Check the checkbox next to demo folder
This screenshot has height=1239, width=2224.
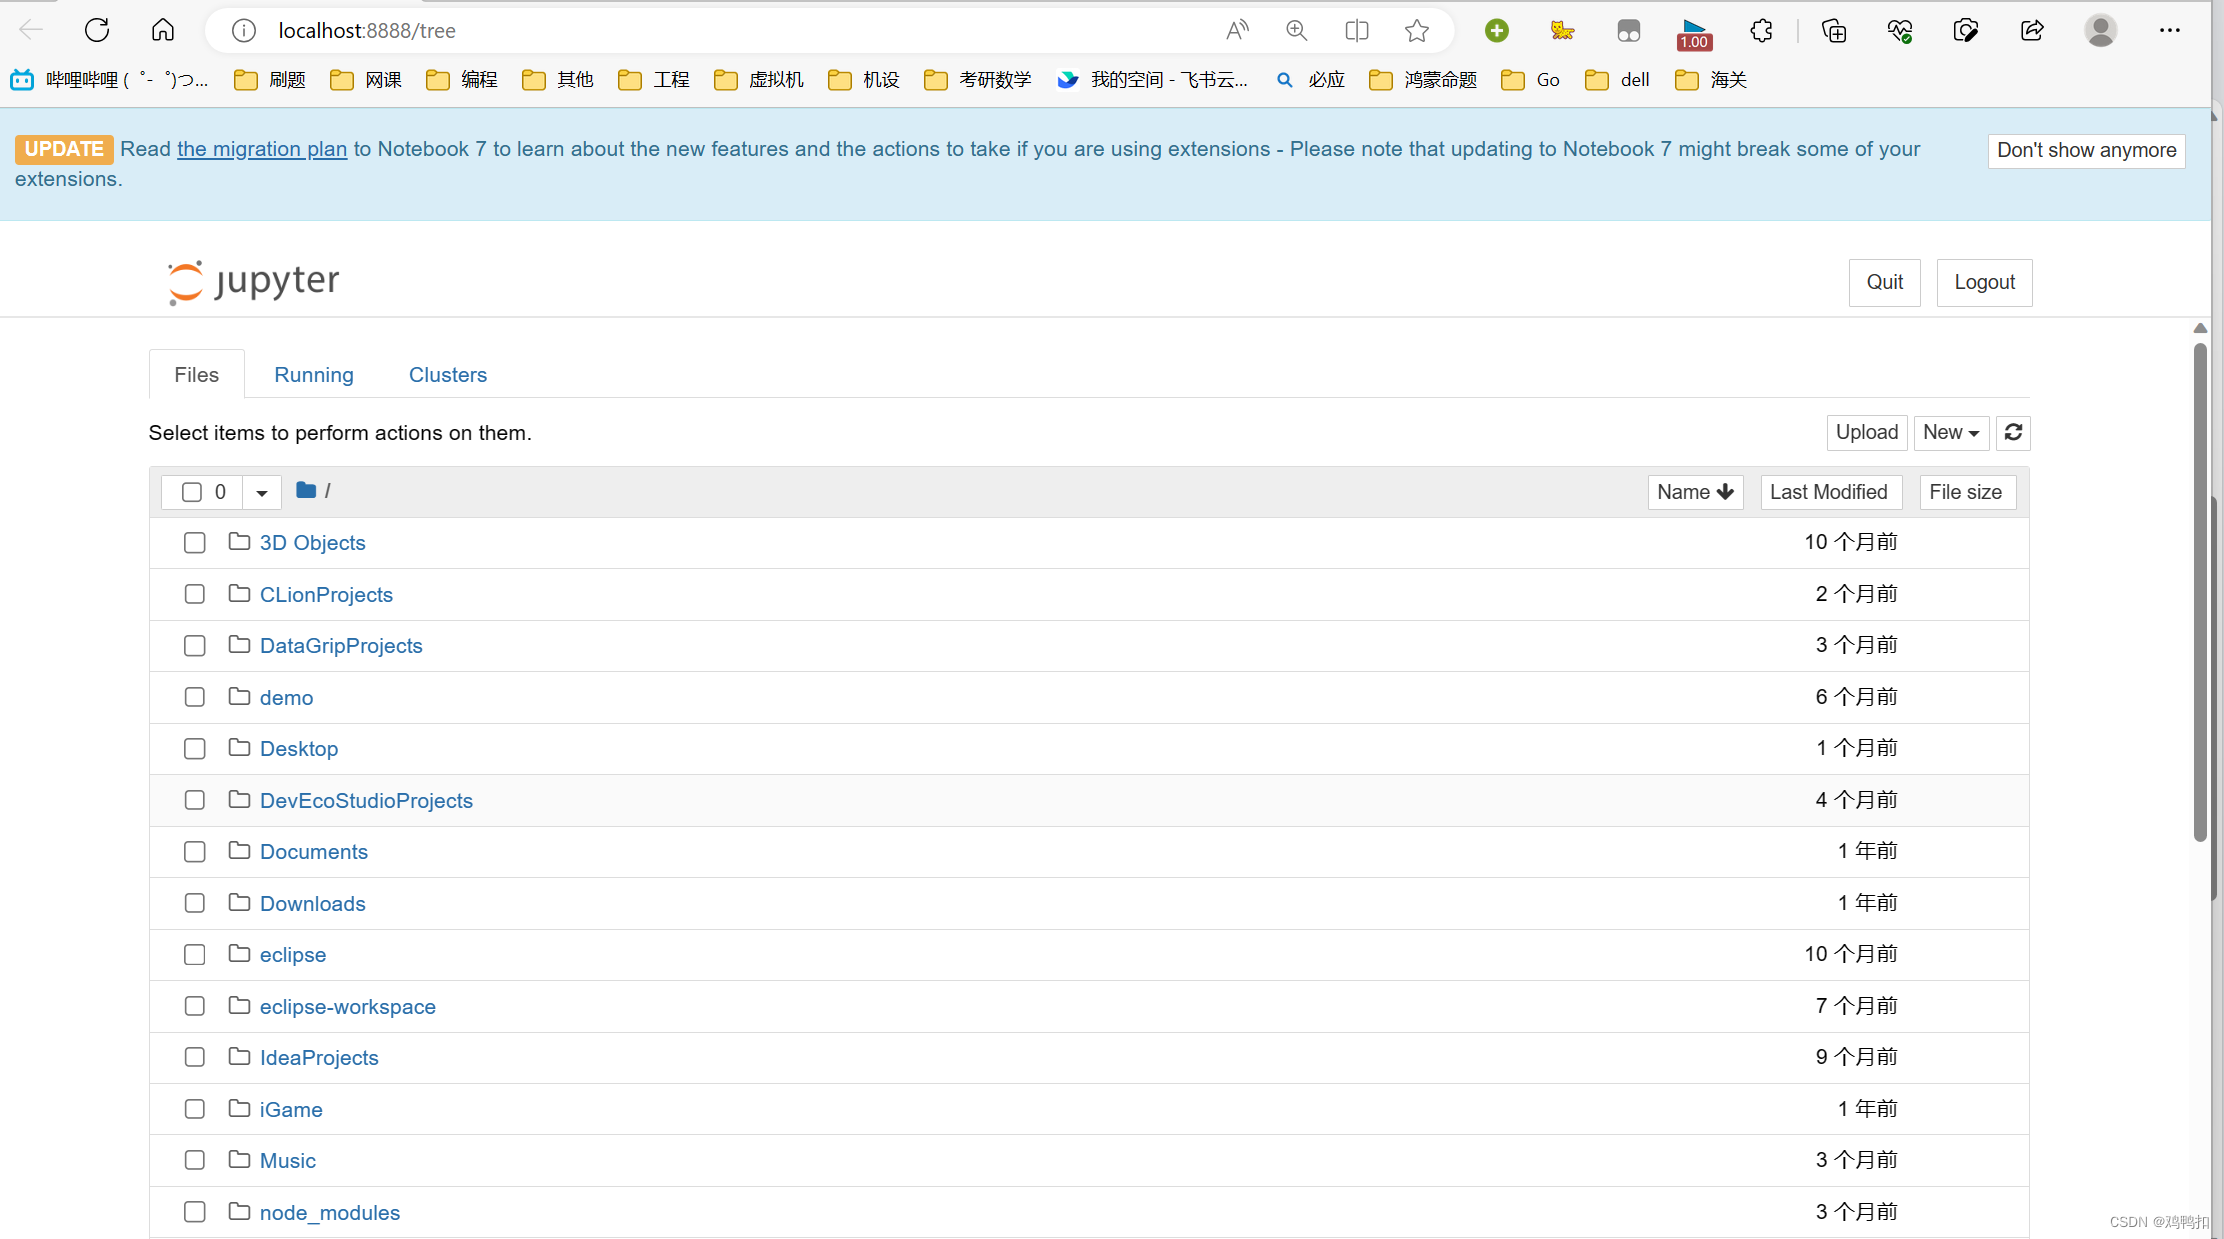(x=194, y=697)
